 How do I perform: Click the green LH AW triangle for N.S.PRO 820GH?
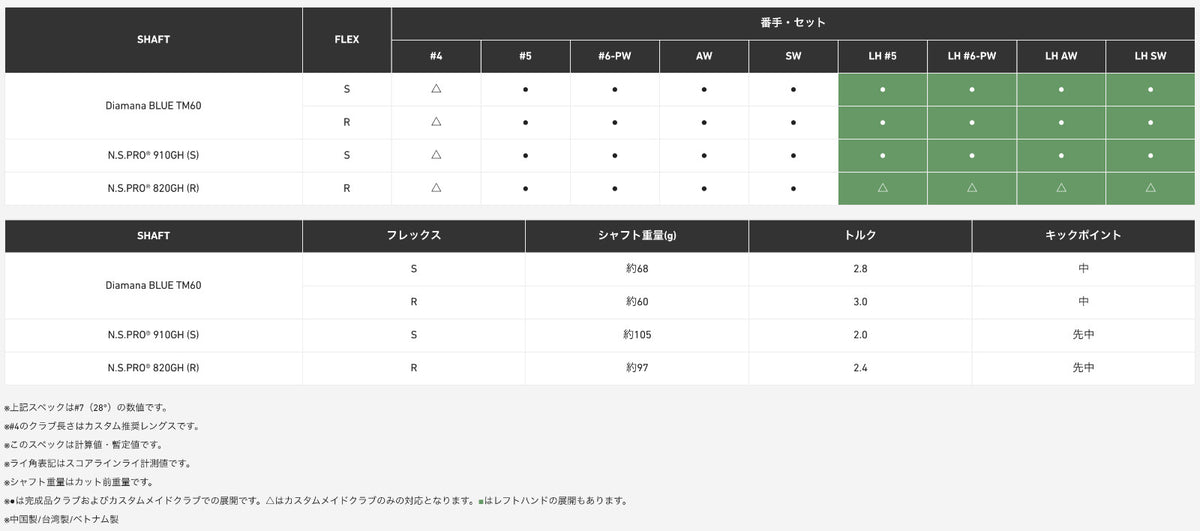pos(1061,188)
